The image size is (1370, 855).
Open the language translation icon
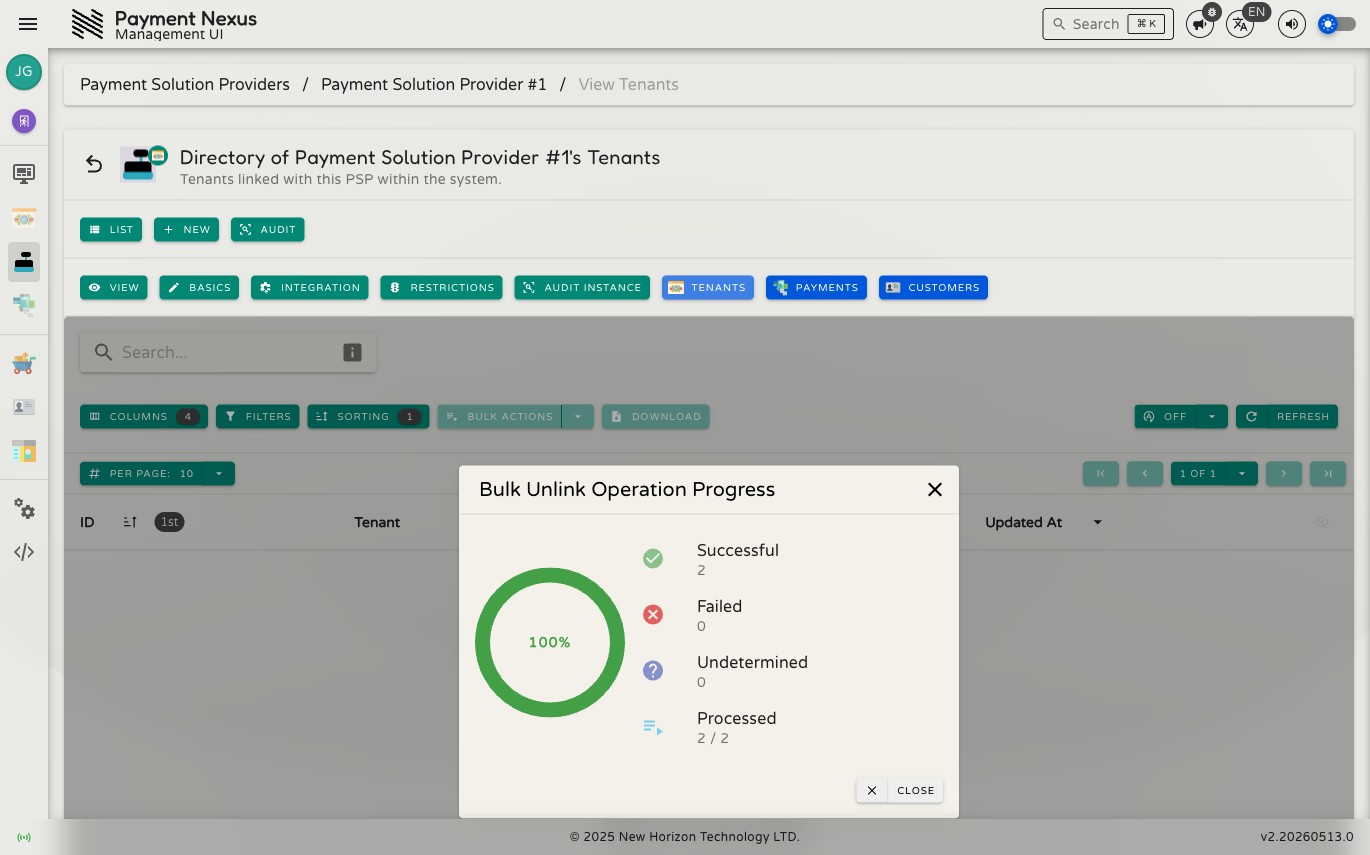pos(1240,24)
